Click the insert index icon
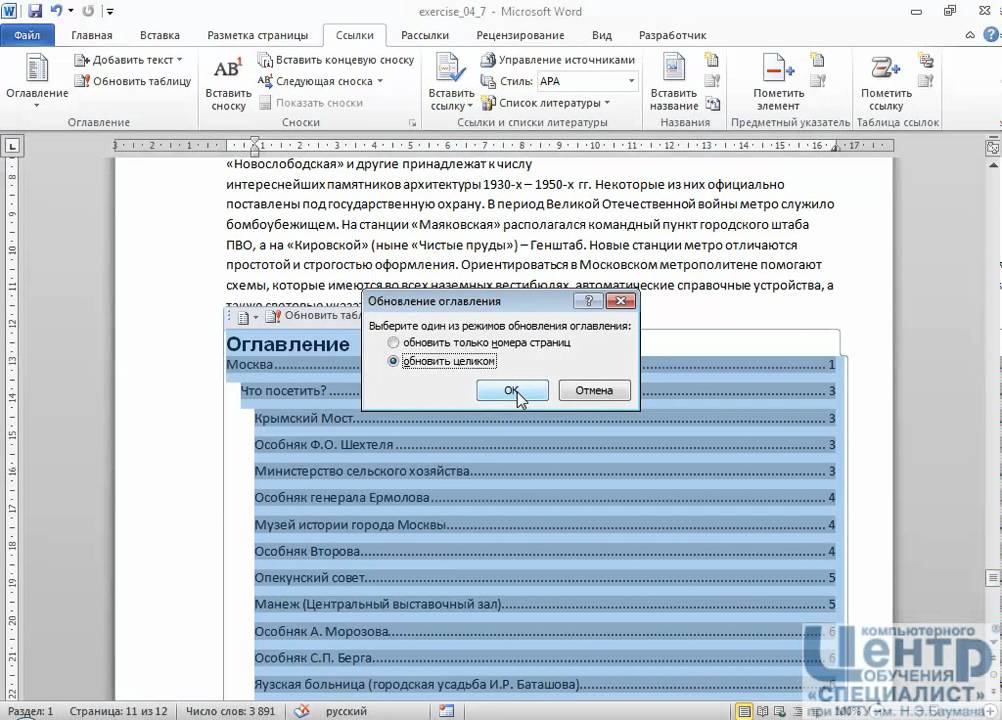This screenshot has width=1002, height=720. [x=817, y=60]
